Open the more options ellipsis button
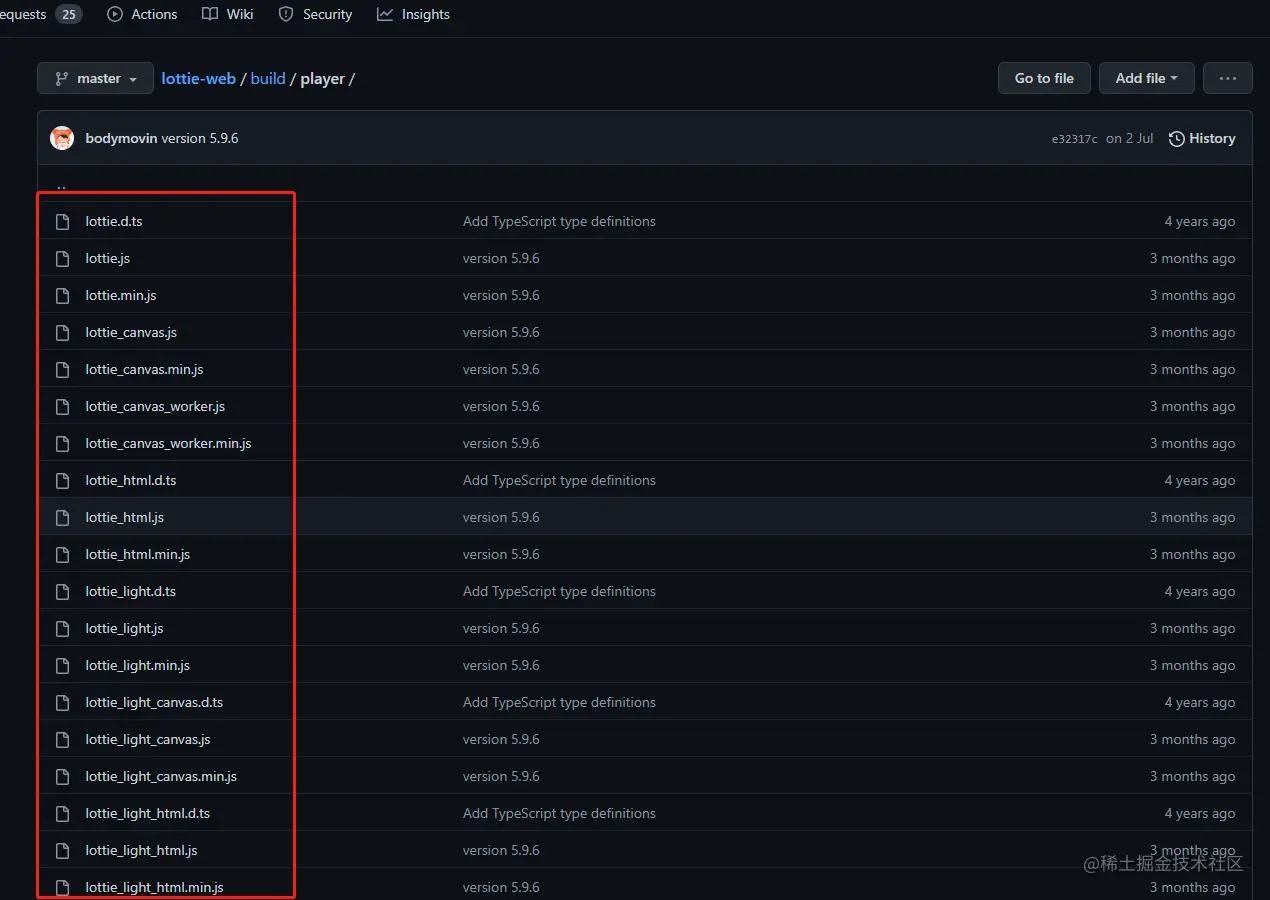The width and height of the screenshot is (1270, 900). (x=1228, y=78)
